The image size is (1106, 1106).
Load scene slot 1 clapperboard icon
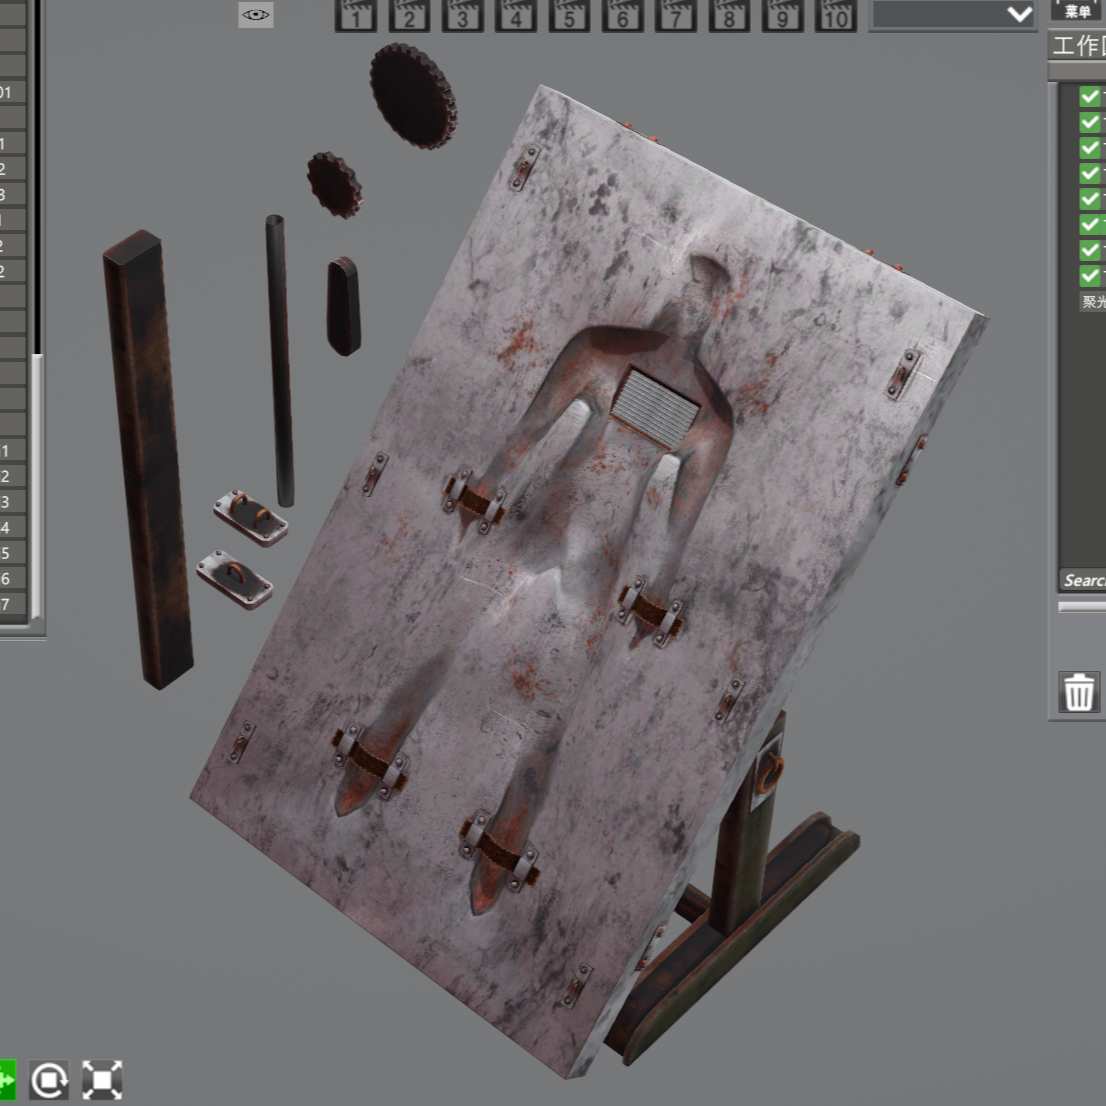(x=356, y=15)
